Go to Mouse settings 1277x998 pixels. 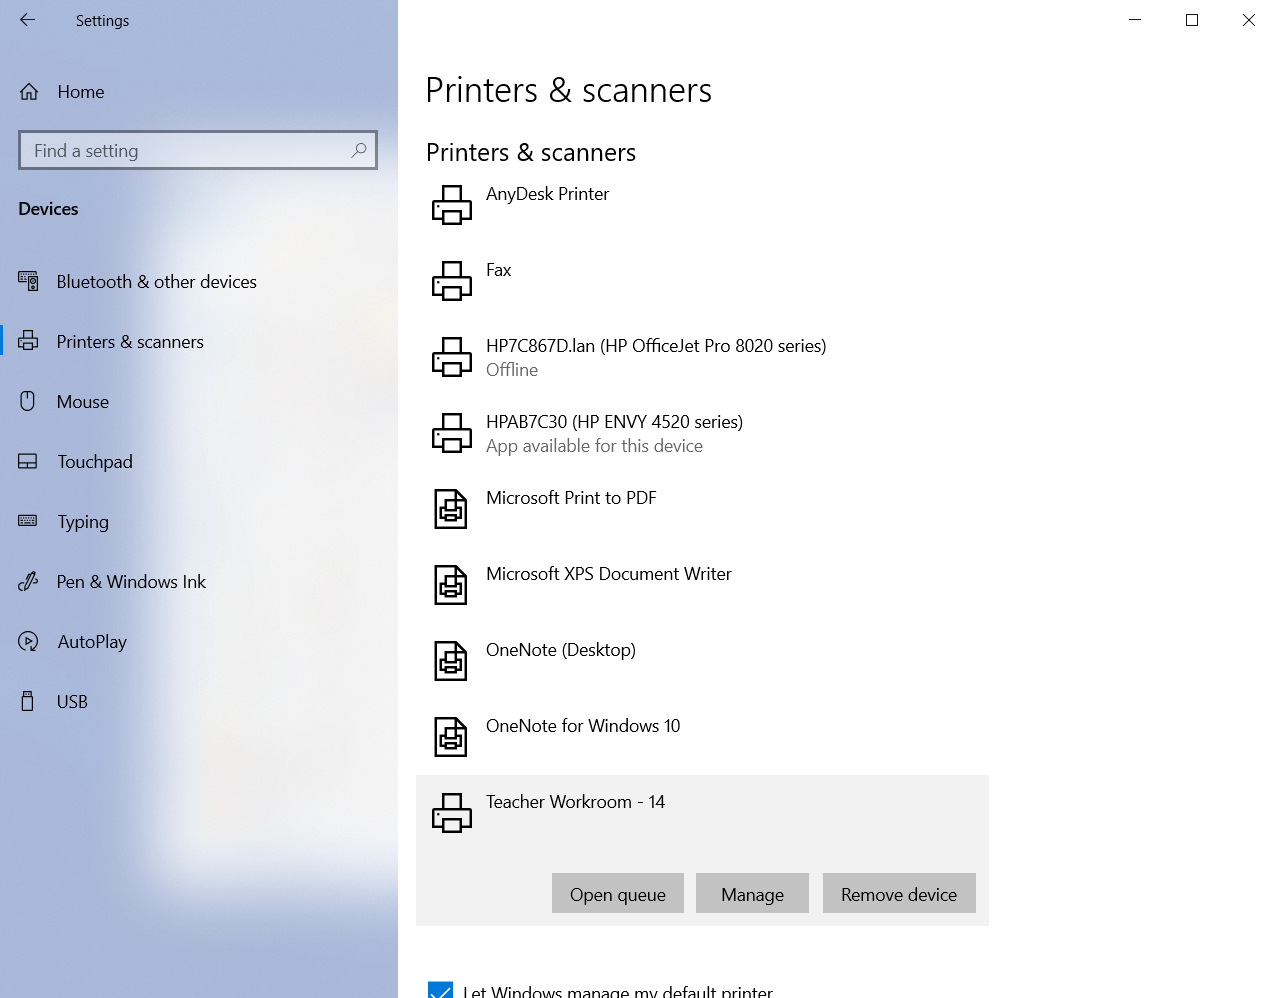click(83, 402)
